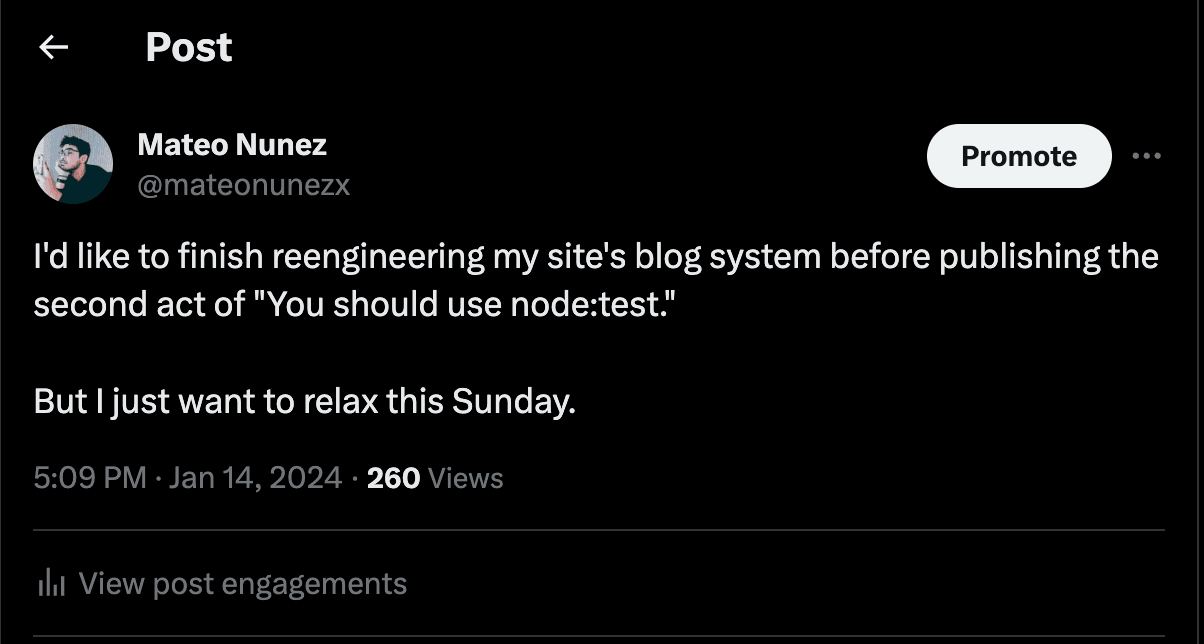Screen dimensions: 1204x644
Task: Select the Post header label
Action: (x=188, y=46)
